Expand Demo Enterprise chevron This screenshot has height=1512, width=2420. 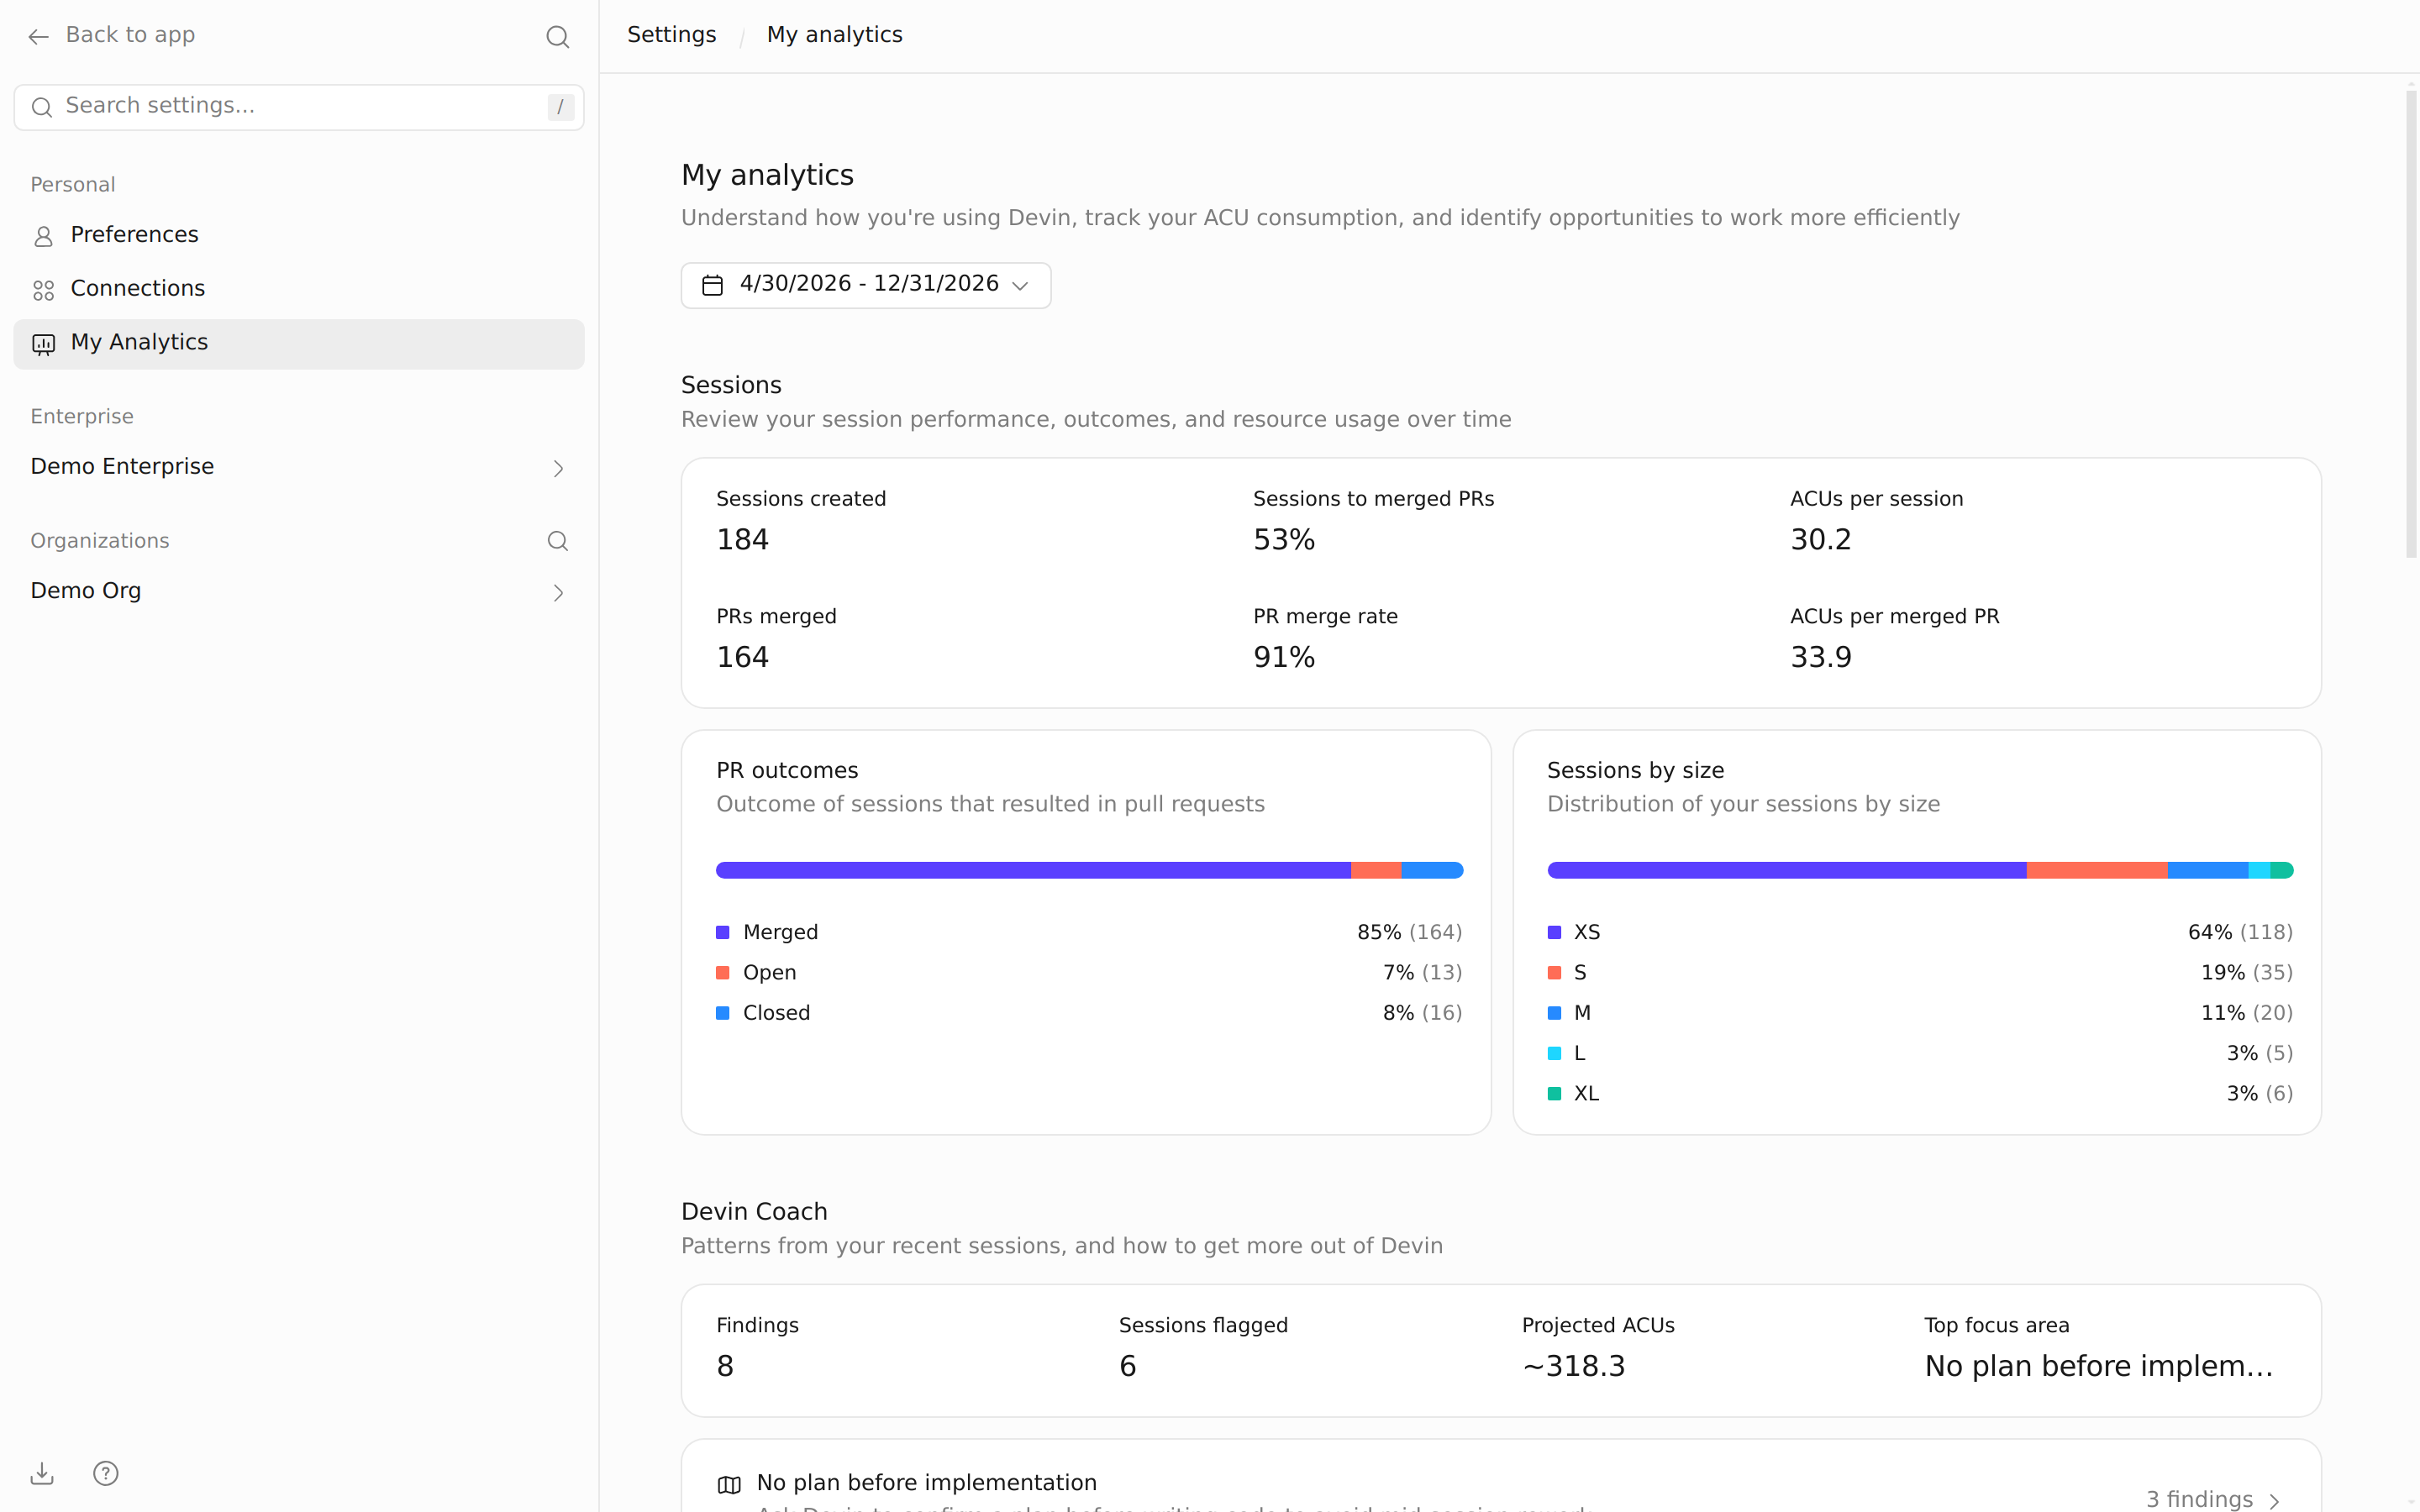pyautogui.click(x=558, y=468)
